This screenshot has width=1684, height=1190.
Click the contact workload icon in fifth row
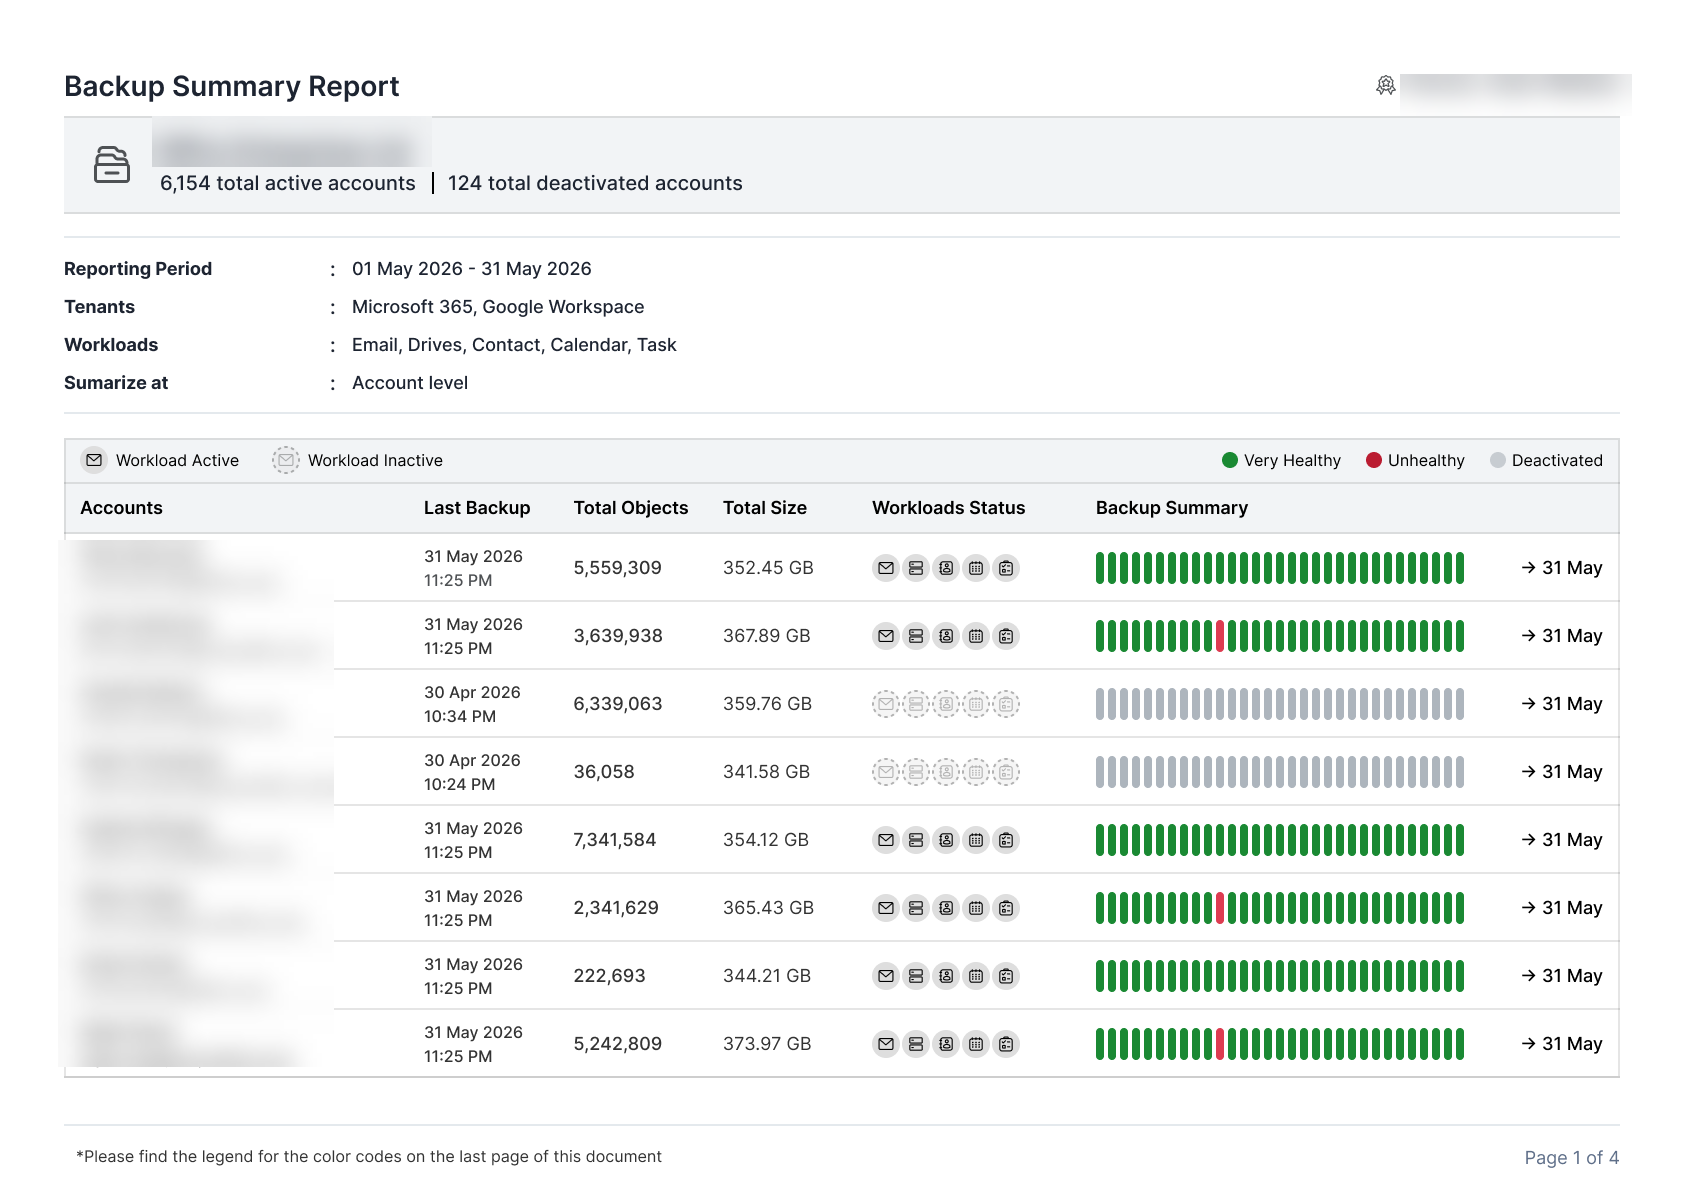(946, 840)
